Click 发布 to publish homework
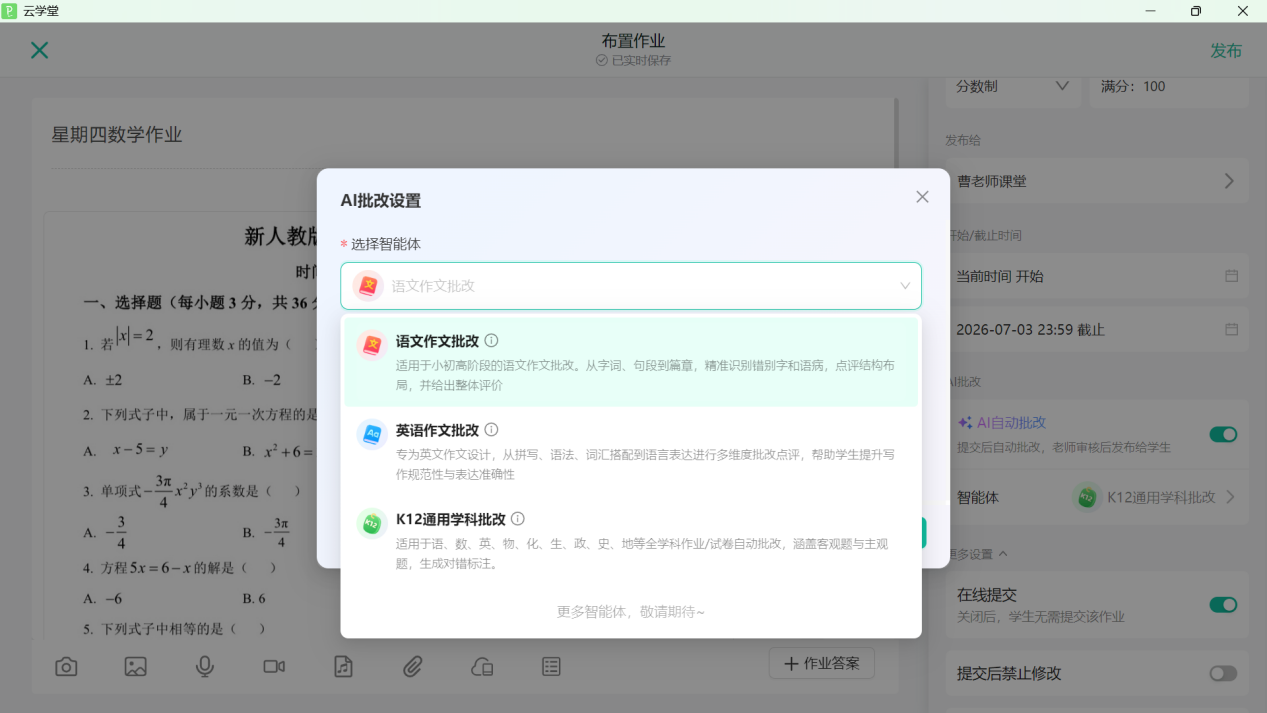The width and height of the screenshot is (1267, 713). click(x=1226, y=51)
